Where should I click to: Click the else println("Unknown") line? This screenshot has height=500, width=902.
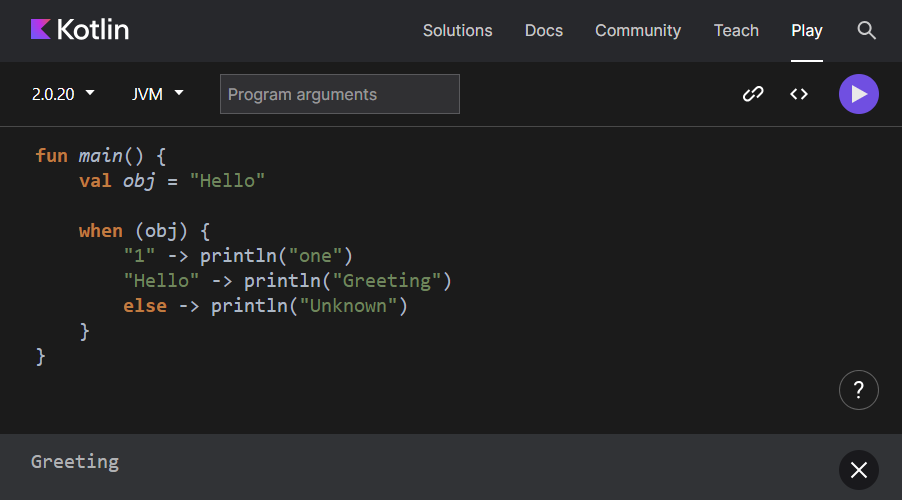click(265, 306)
